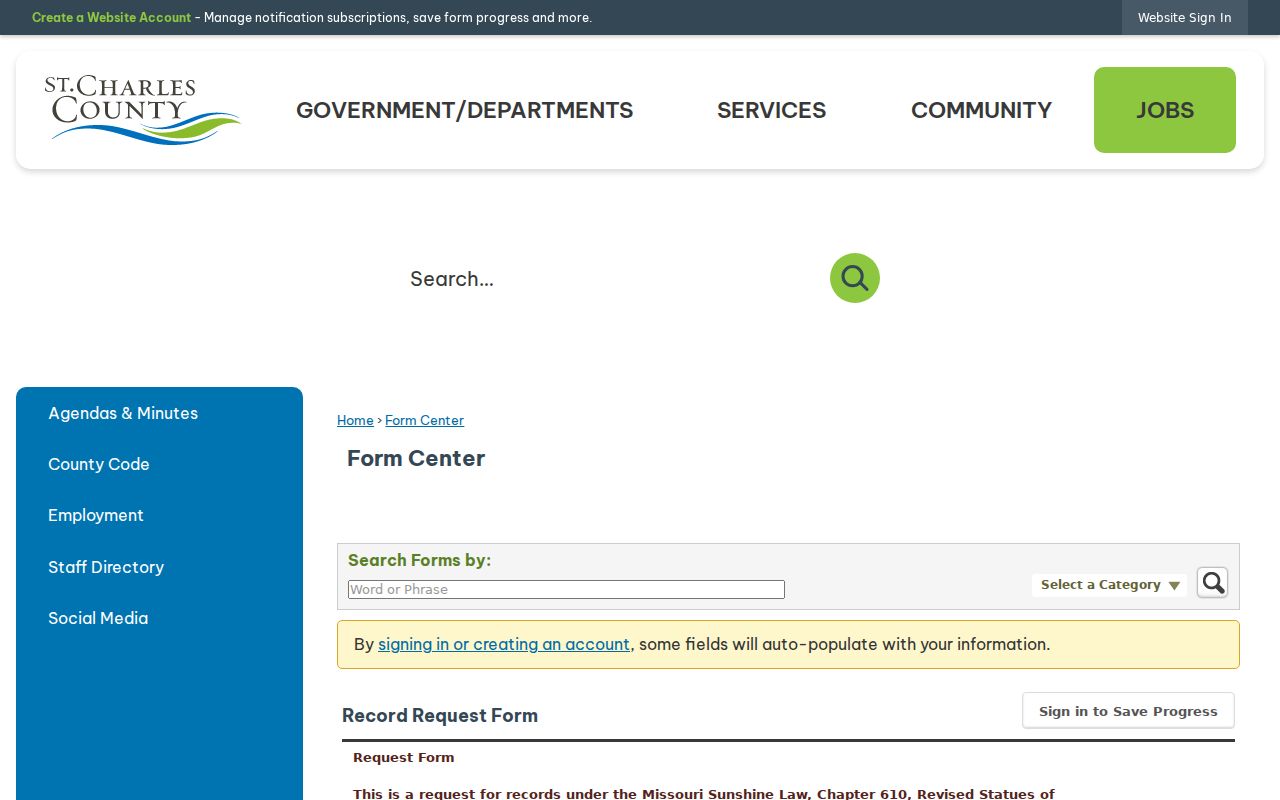Open Staff Directory sidebar link
The width and height of the screenshot is (1280, 800).
(x=106, y=567)
